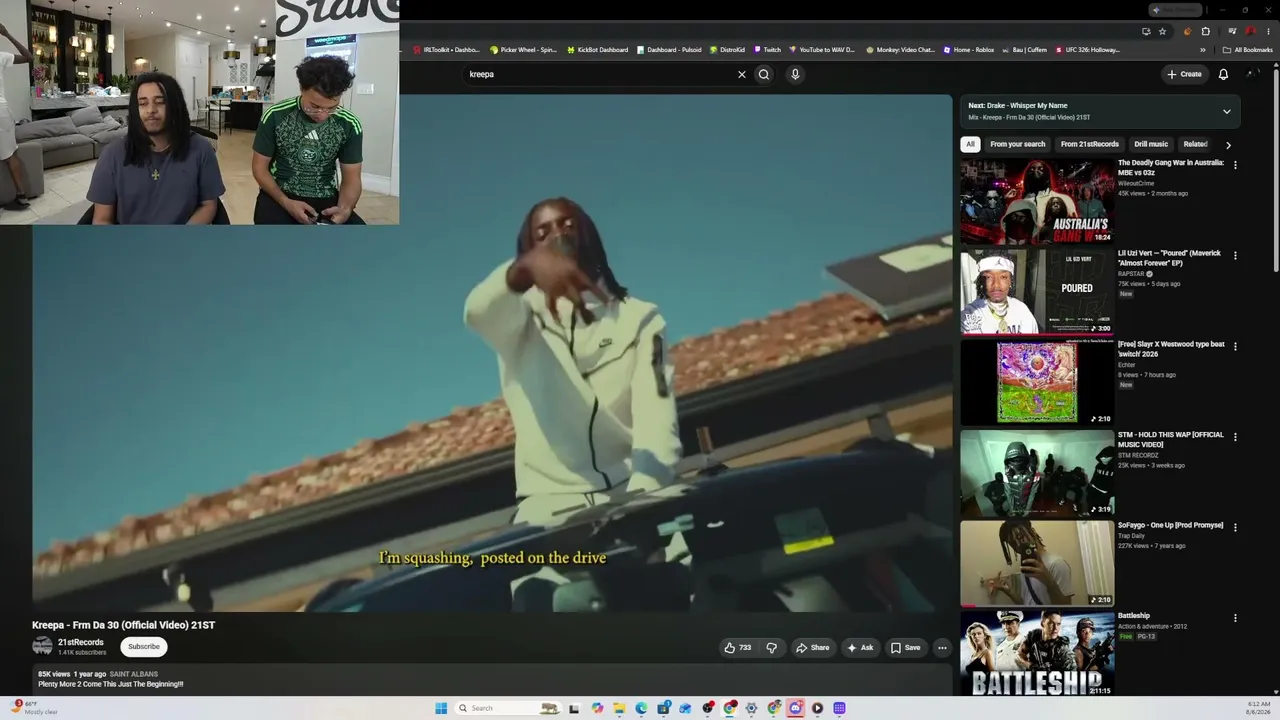Open the Lil Uzi Vert Poured thumbnail
The width and height of the screenshot is (1280, 720).
tap(1037, 292)
